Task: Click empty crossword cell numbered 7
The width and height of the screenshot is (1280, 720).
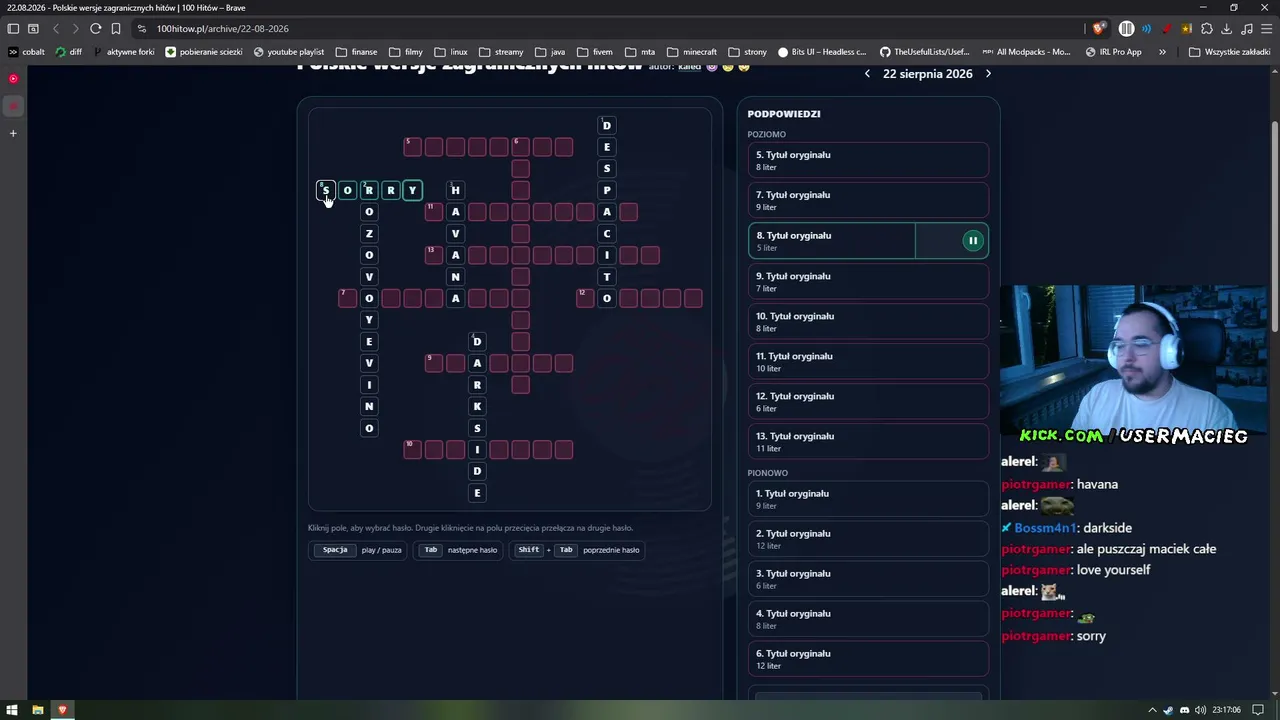Action: pos(347,298)
